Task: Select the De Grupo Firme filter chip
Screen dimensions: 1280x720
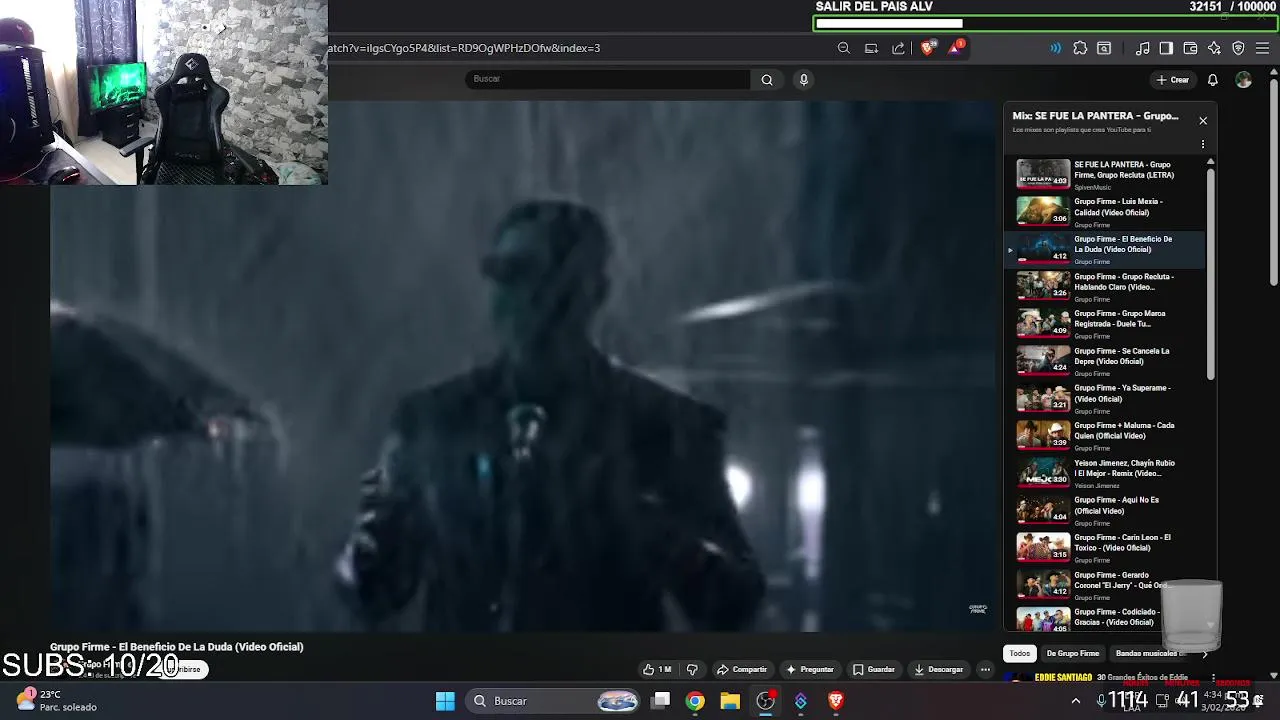Action: [x=1072, y=653]
